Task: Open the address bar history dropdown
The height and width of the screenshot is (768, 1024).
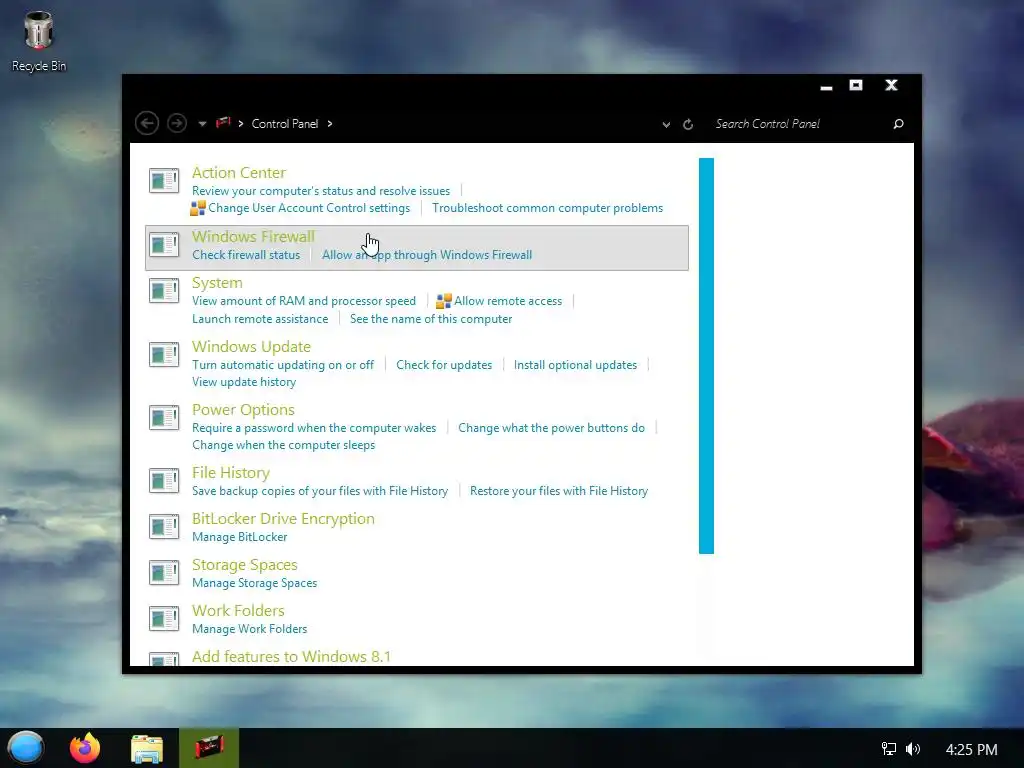Action: point(666,124)
